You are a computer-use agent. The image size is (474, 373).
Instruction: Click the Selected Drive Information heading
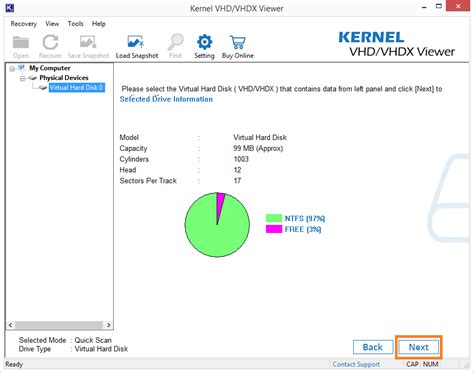pos(166,99)
